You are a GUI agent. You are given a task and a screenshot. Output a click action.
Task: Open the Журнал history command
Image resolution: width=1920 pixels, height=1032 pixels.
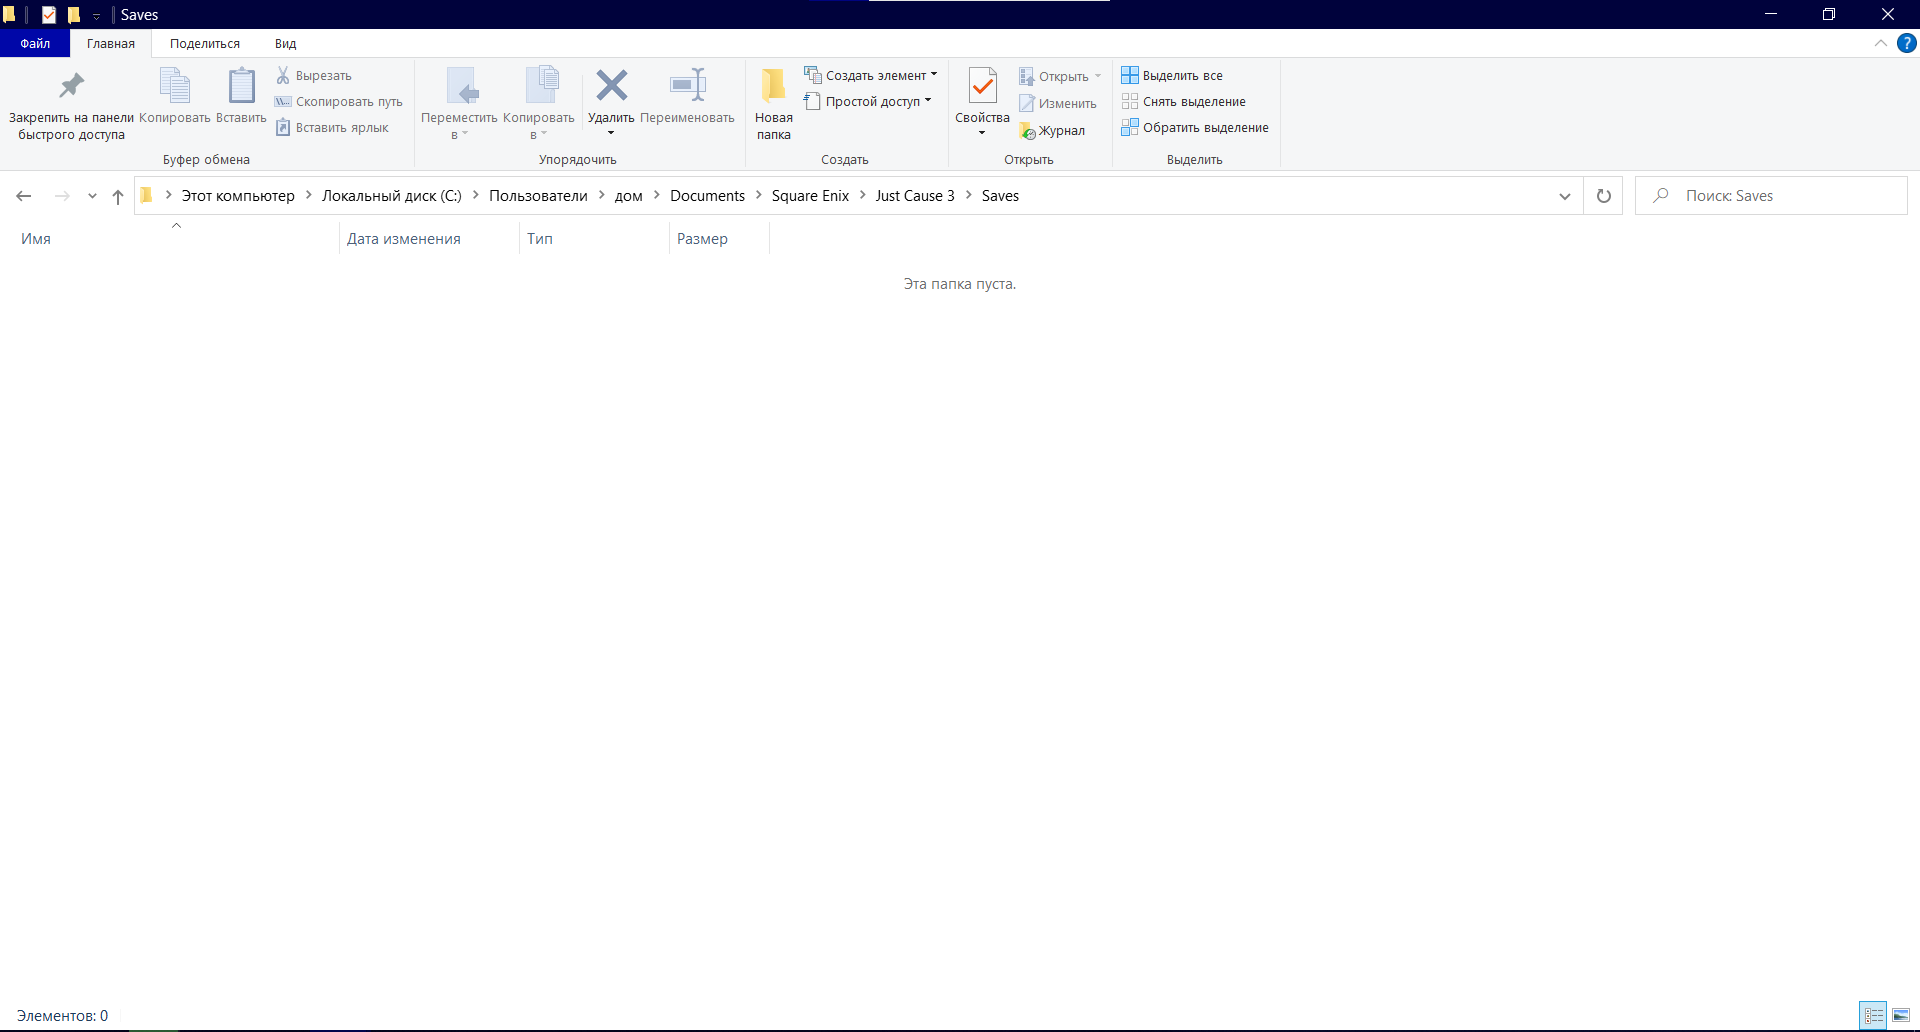tap(1052, 131)
